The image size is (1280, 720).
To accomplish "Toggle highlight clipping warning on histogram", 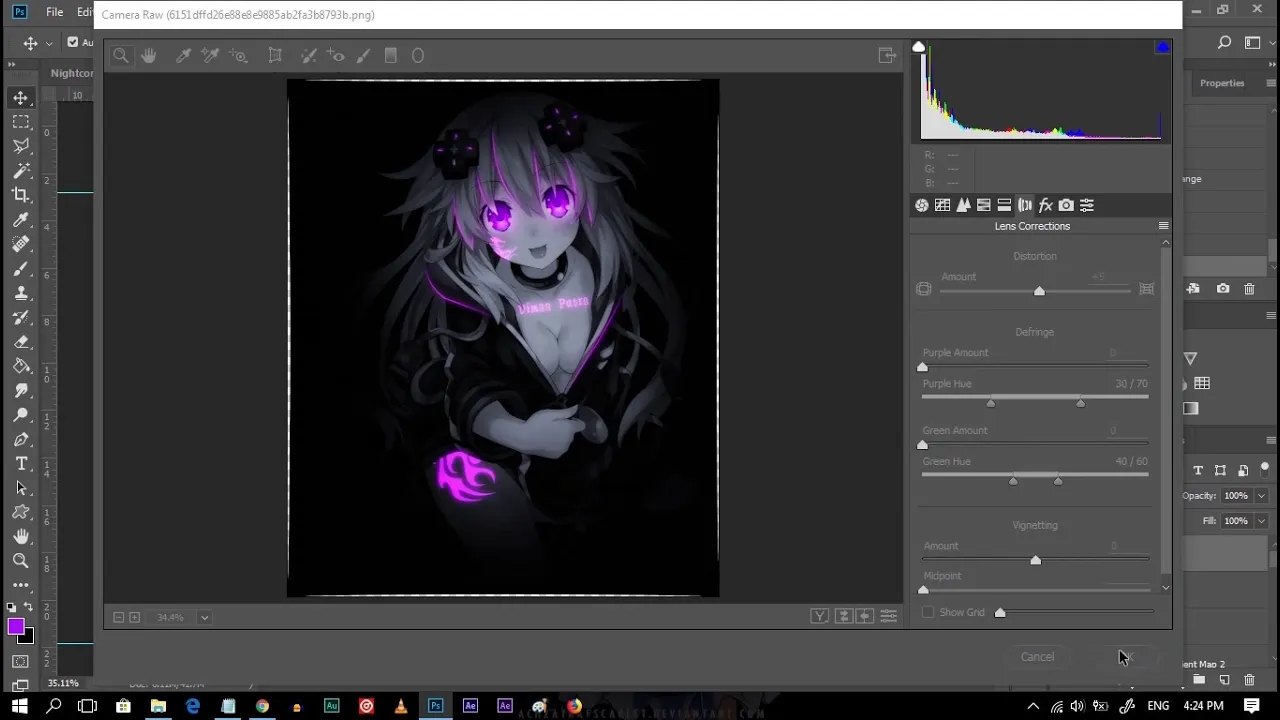I will 1162,47.
